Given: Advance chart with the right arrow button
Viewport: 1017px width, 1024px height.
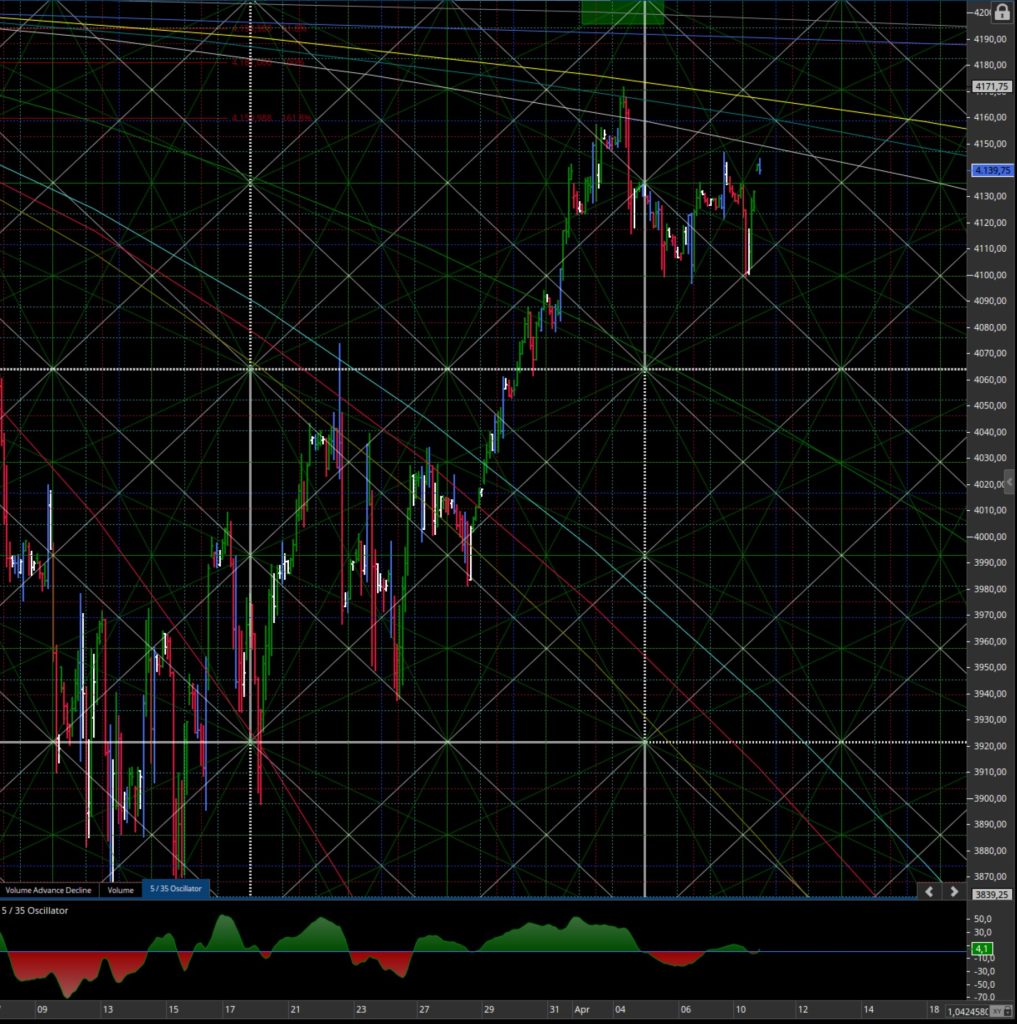Looking at the screenshot, I should point(954,891).
